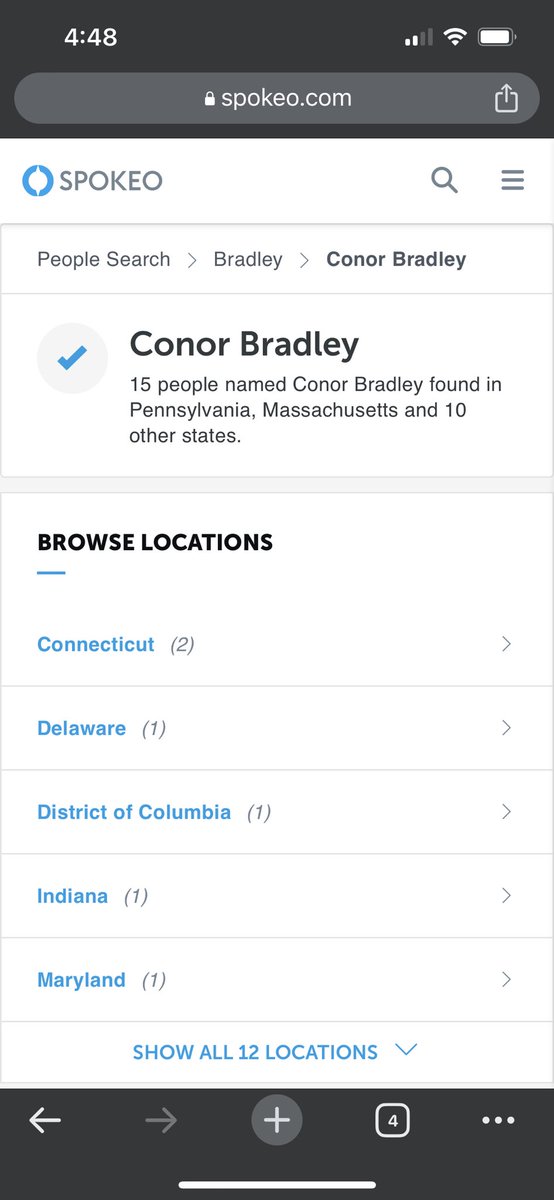Tap the blue verified checkmark badge
Viewport: 554px width, 1200px height.
(72, 358)
